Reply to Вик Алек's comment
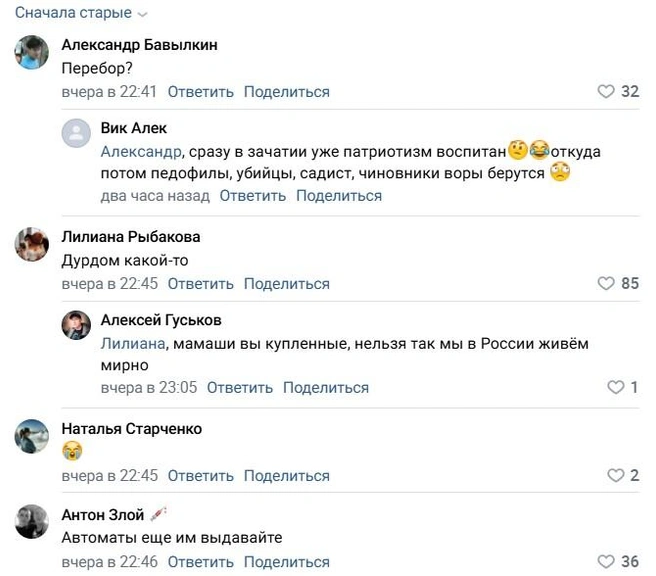The width and height of the screenshot is (656, 576). pyautogui.click(x=253, y=196)
